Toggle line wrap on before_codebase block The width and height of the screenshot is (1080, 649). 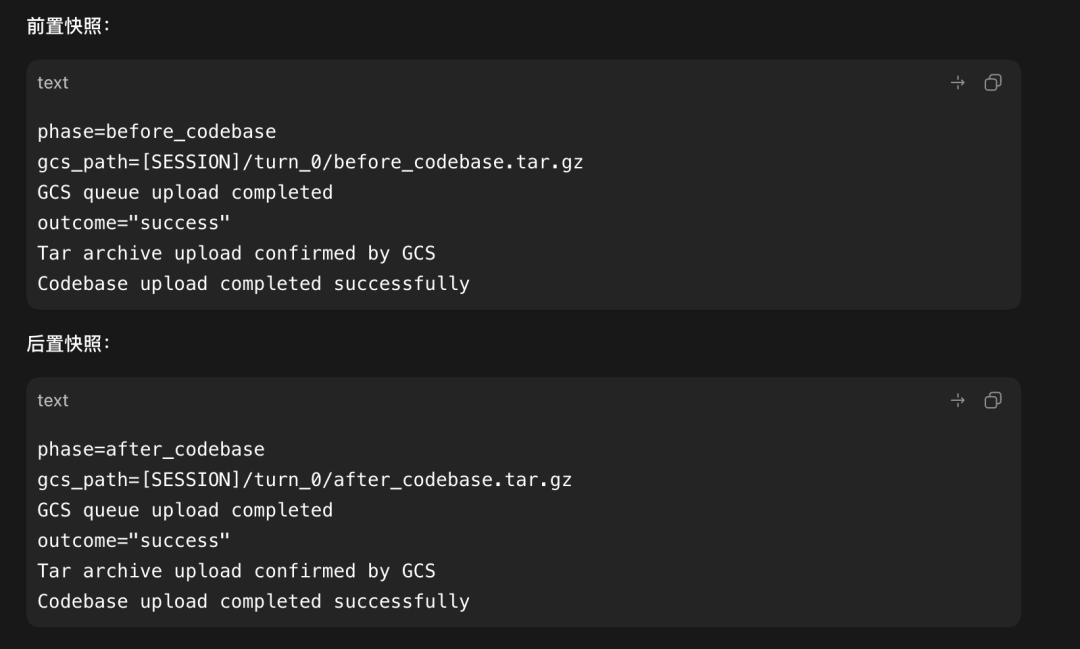[957, 83]
